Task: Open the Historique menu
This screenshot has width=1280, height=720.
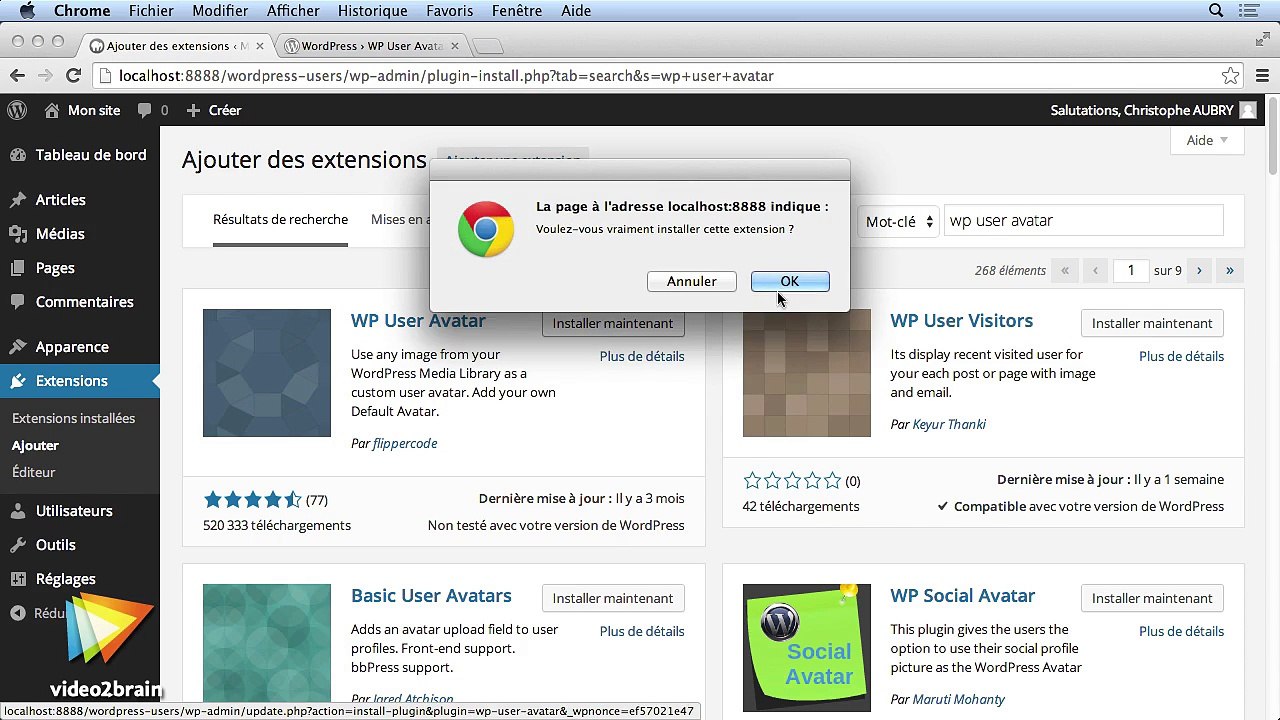Action: (x=372, y=11)
